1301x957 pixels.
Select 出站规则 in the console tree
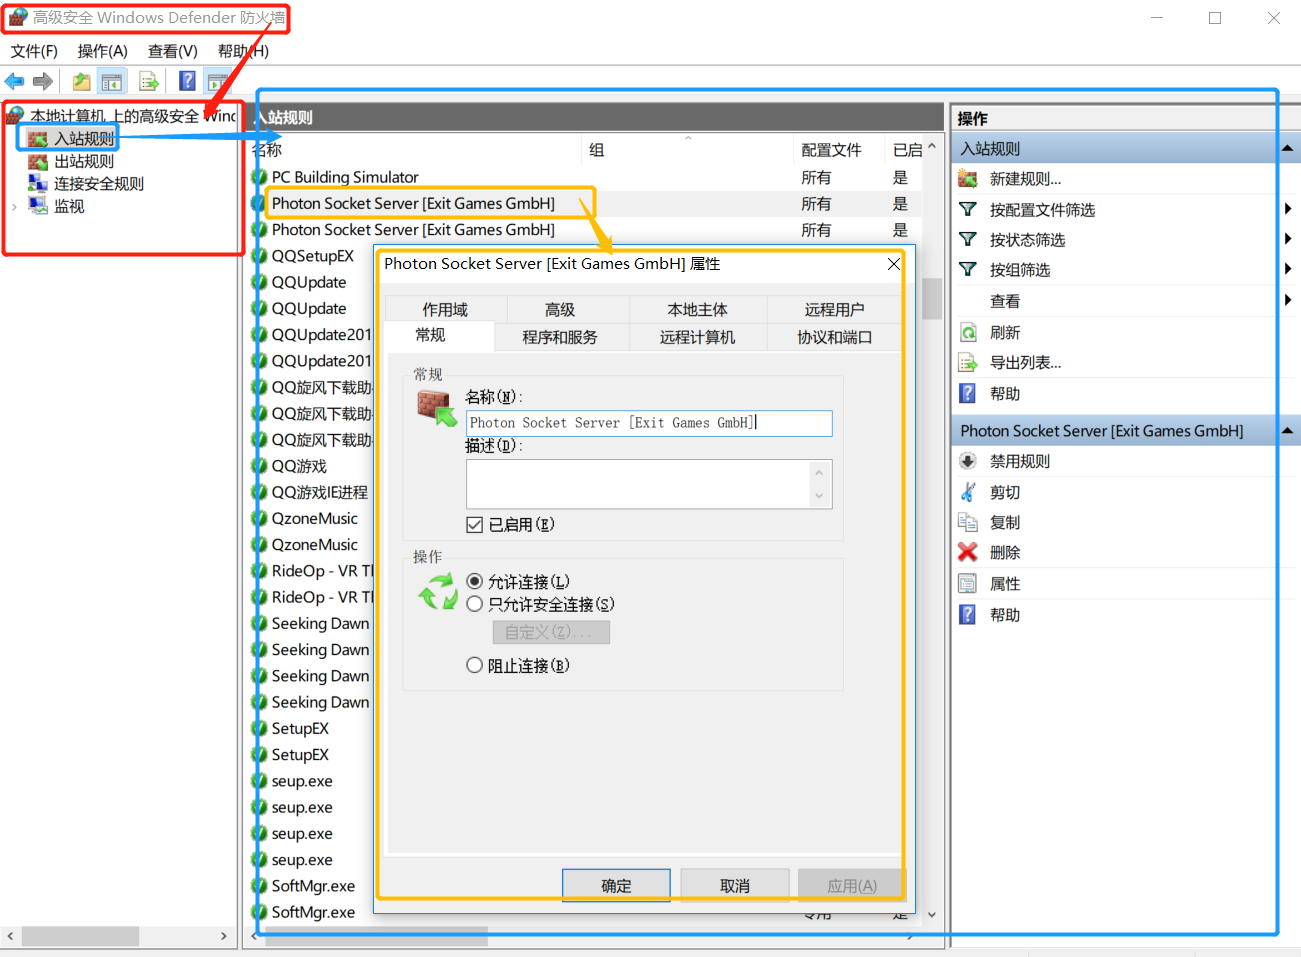84,161
